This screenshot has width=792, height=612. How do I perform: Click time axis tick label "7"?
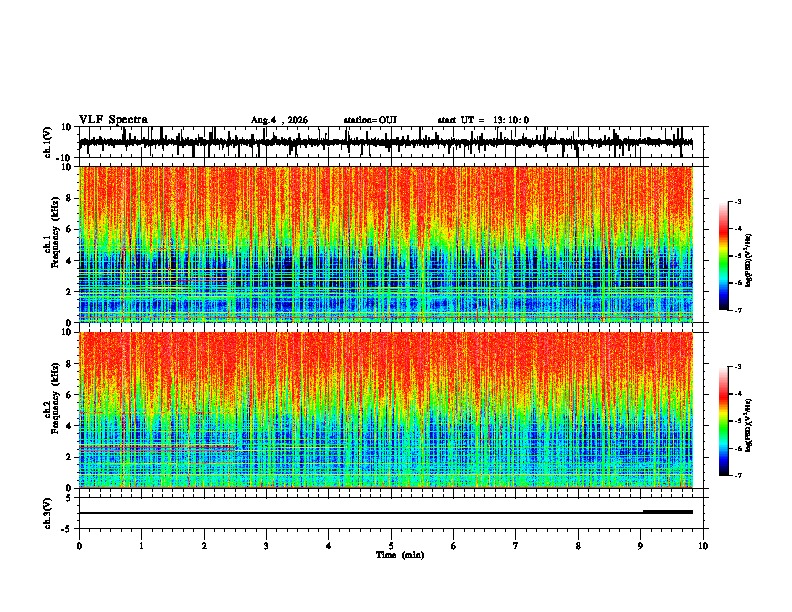pyautogui.click(x=516, y=546)
